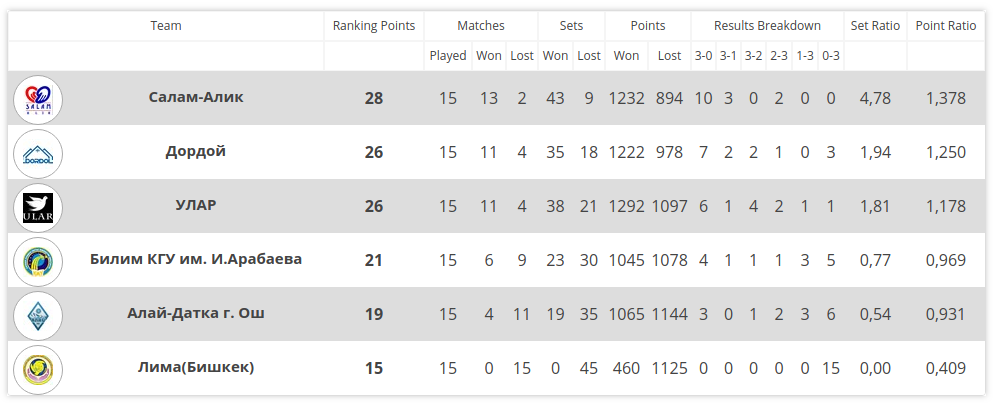Click the Set Ratio column header

click(x=875, y=26)
